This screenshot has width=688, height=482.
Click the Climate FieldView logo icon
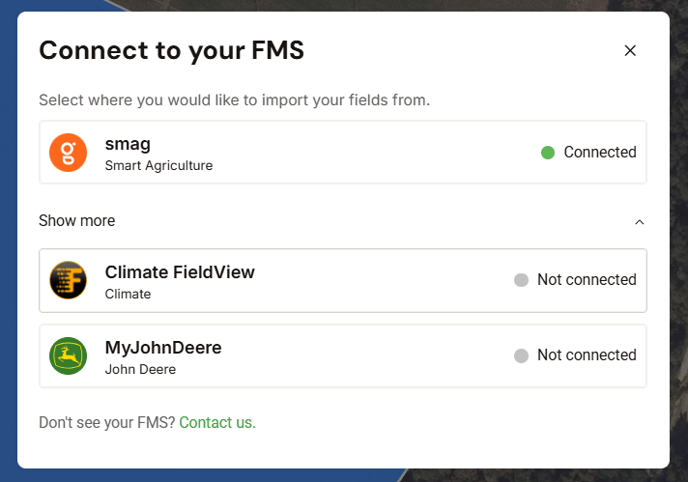click(68, 280)
